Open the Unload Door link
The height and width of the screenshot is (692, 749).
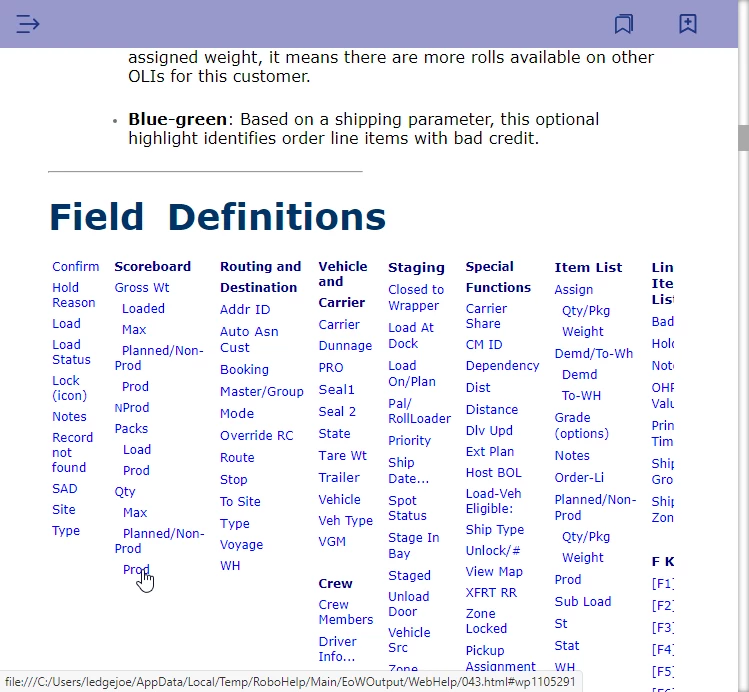point(409,604)
